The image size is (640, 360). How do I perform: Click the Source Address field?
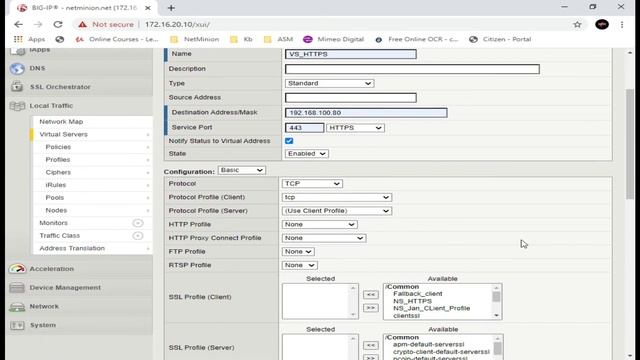coord(351,98)
